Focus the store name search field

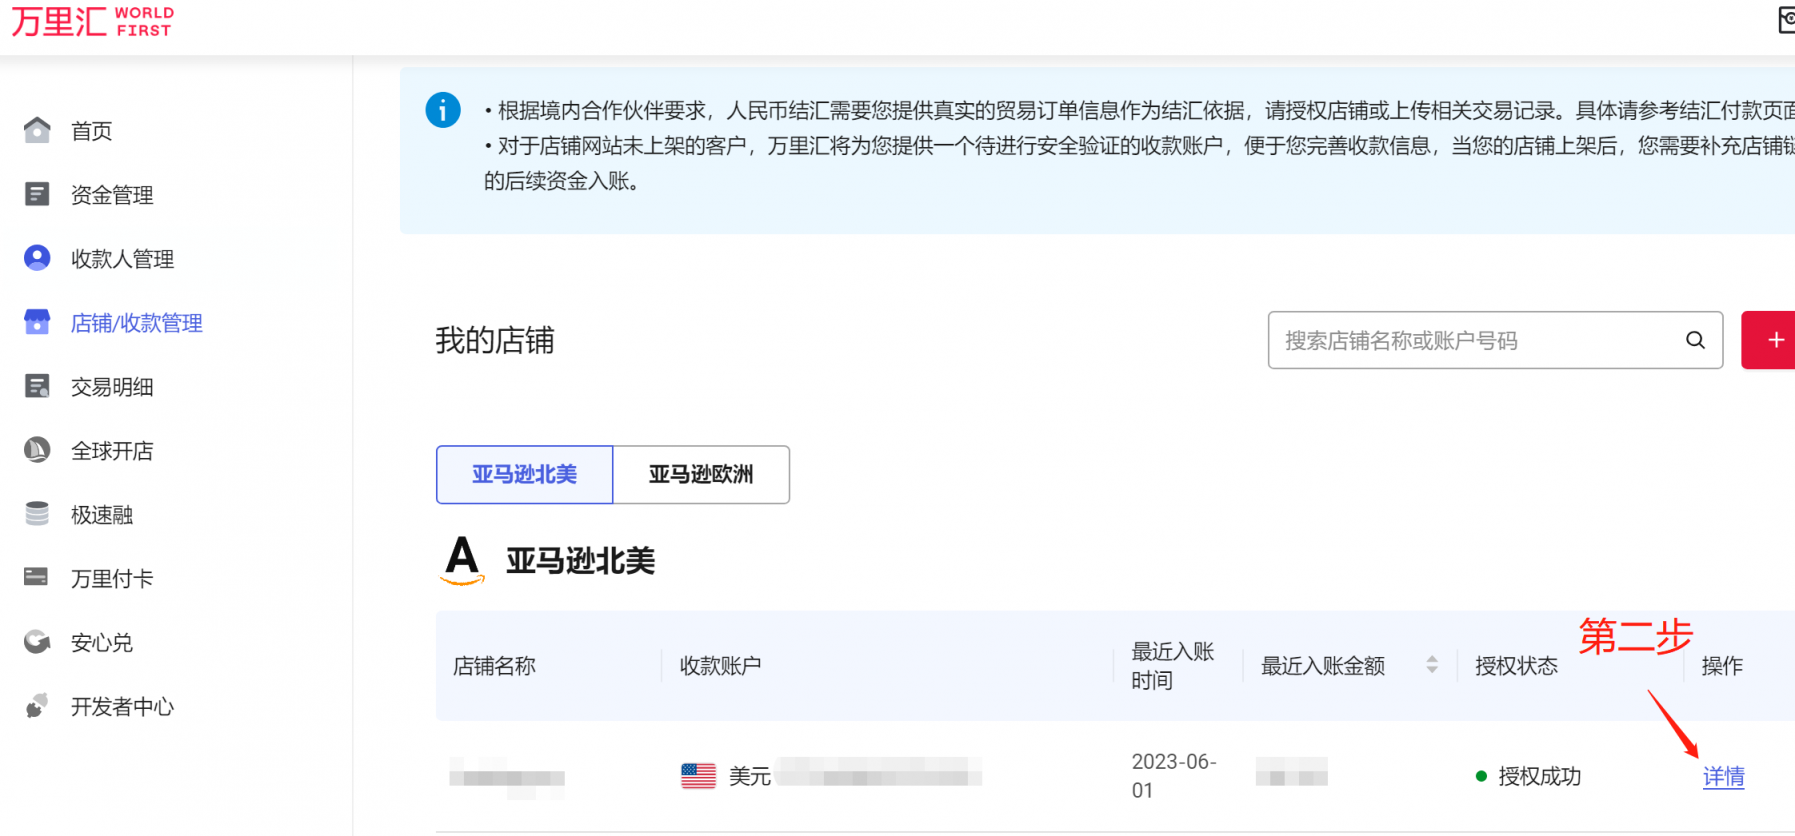[x=1495, y=340]
